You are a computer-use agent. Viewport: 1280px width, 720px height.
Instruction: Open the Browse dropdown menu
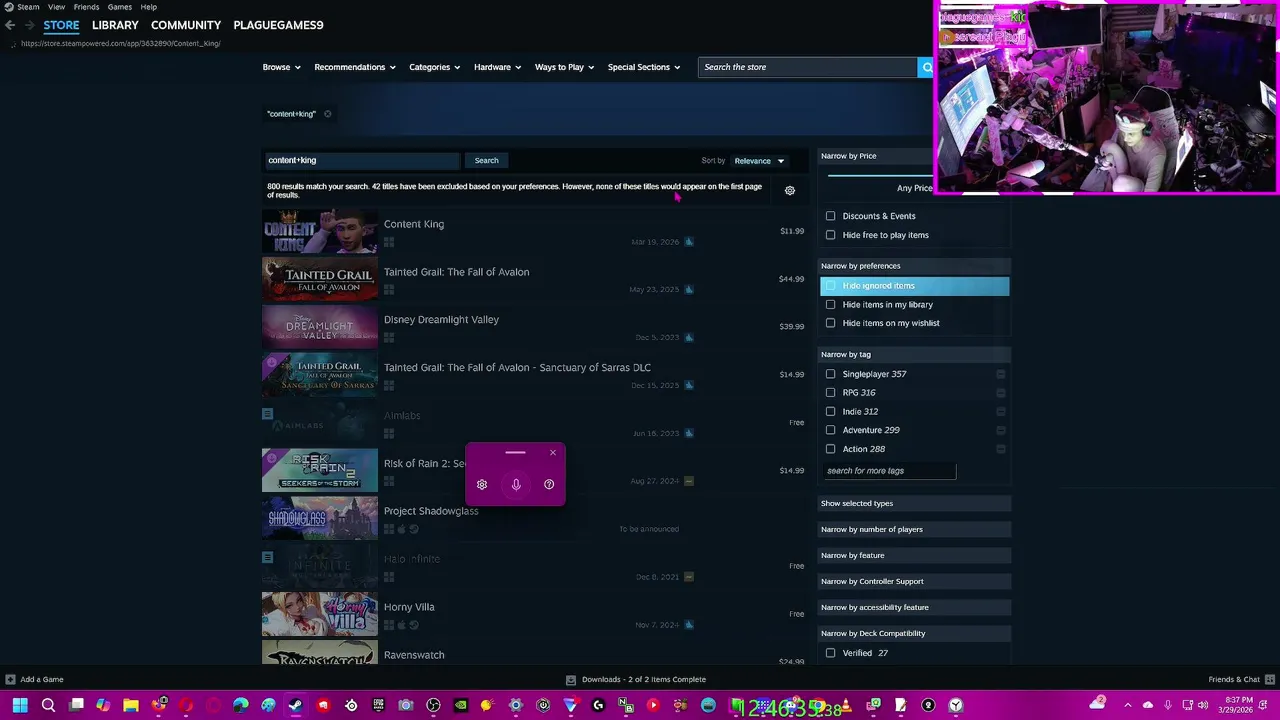282,67
